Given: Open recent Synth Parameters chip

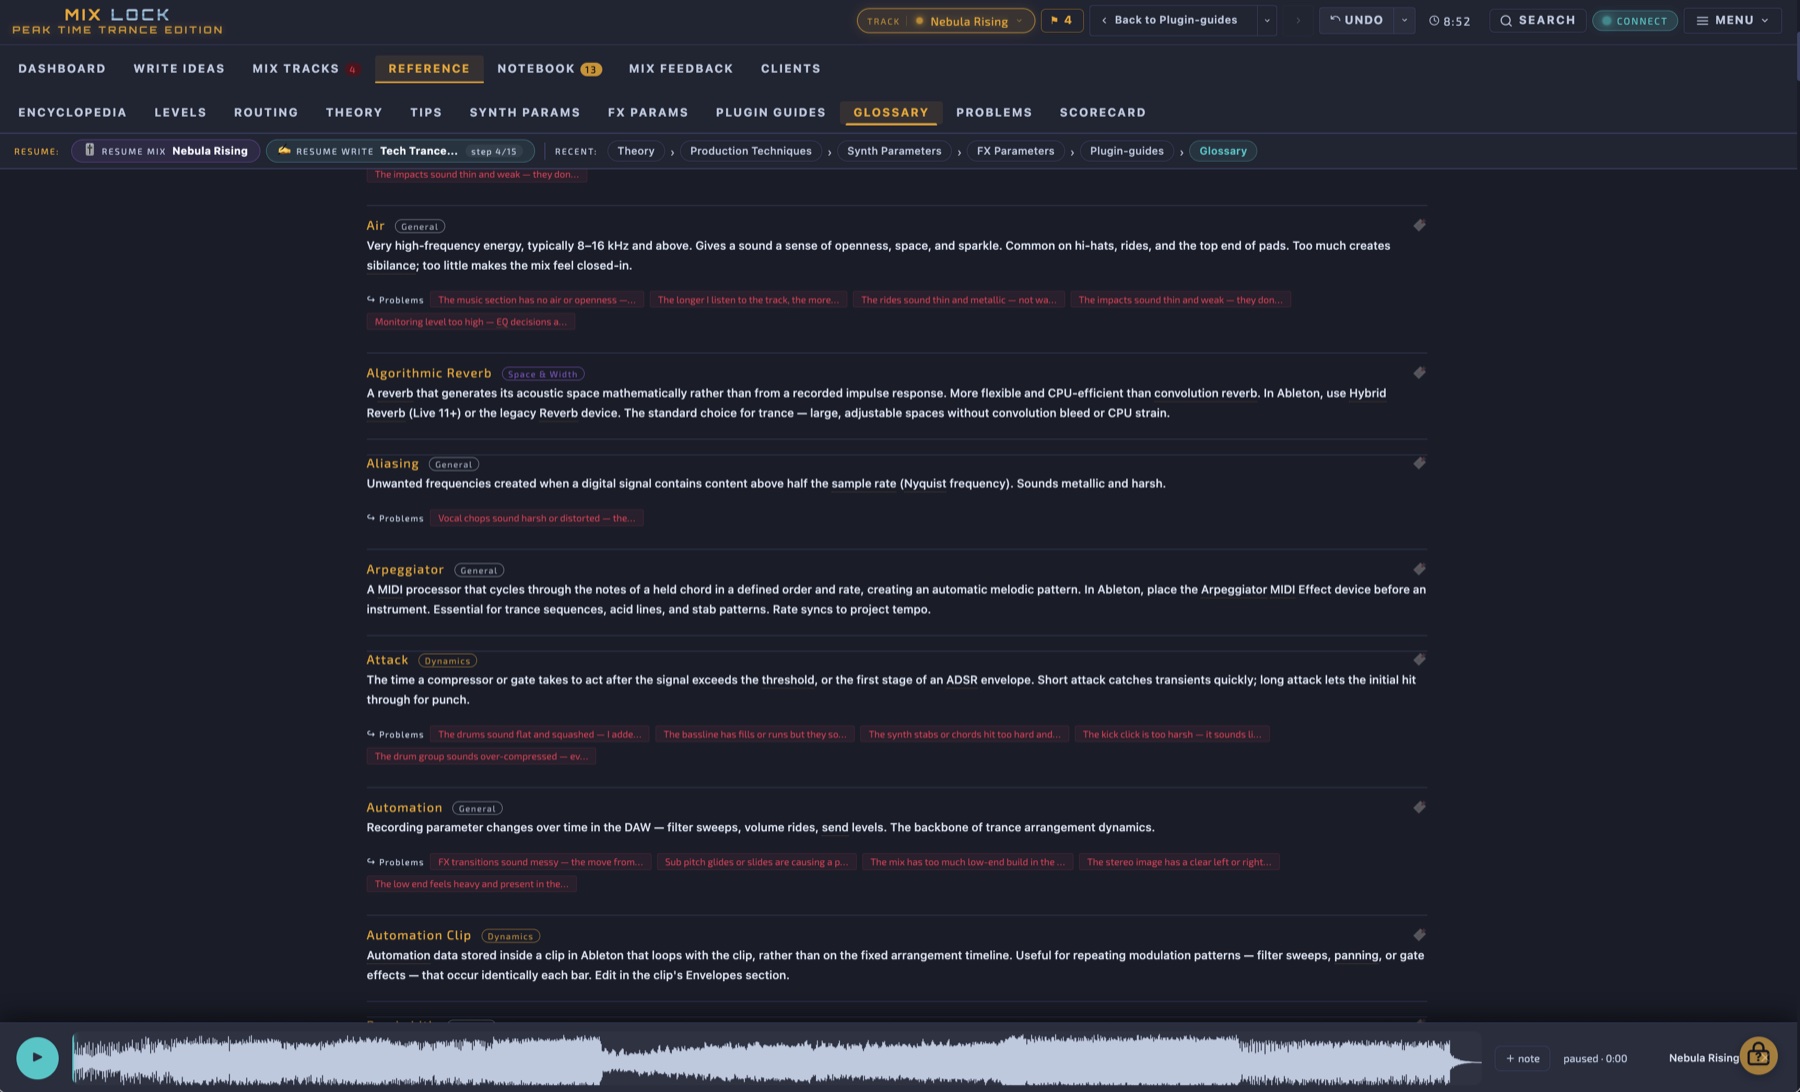Looking at the screenshot, I should pyautogui.click(x=894, y=151).
